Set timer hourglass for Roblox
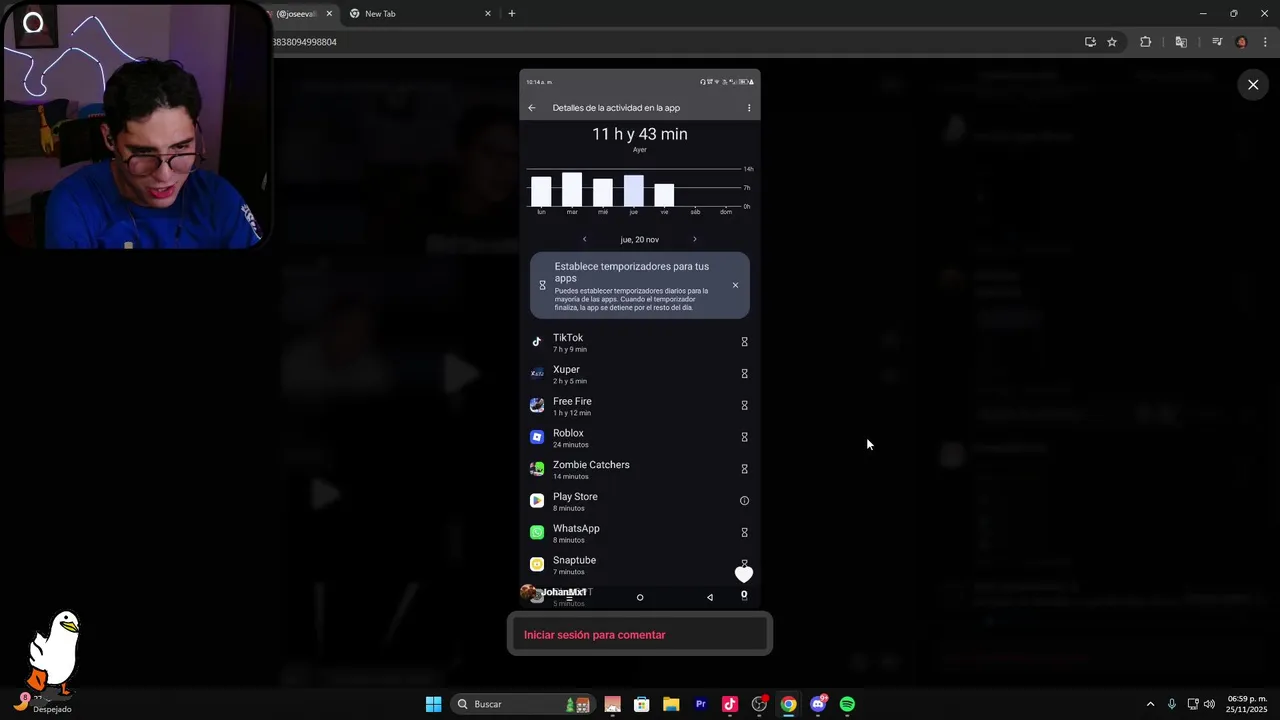The width and height of the screenshot is (1280, 720). 744,437
